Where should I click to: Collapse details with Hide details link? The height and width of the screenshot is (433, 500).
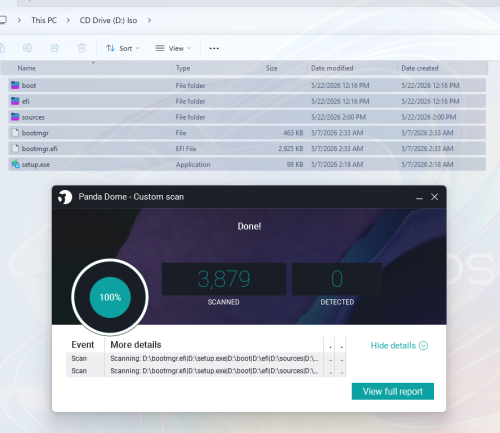point(393,346)
